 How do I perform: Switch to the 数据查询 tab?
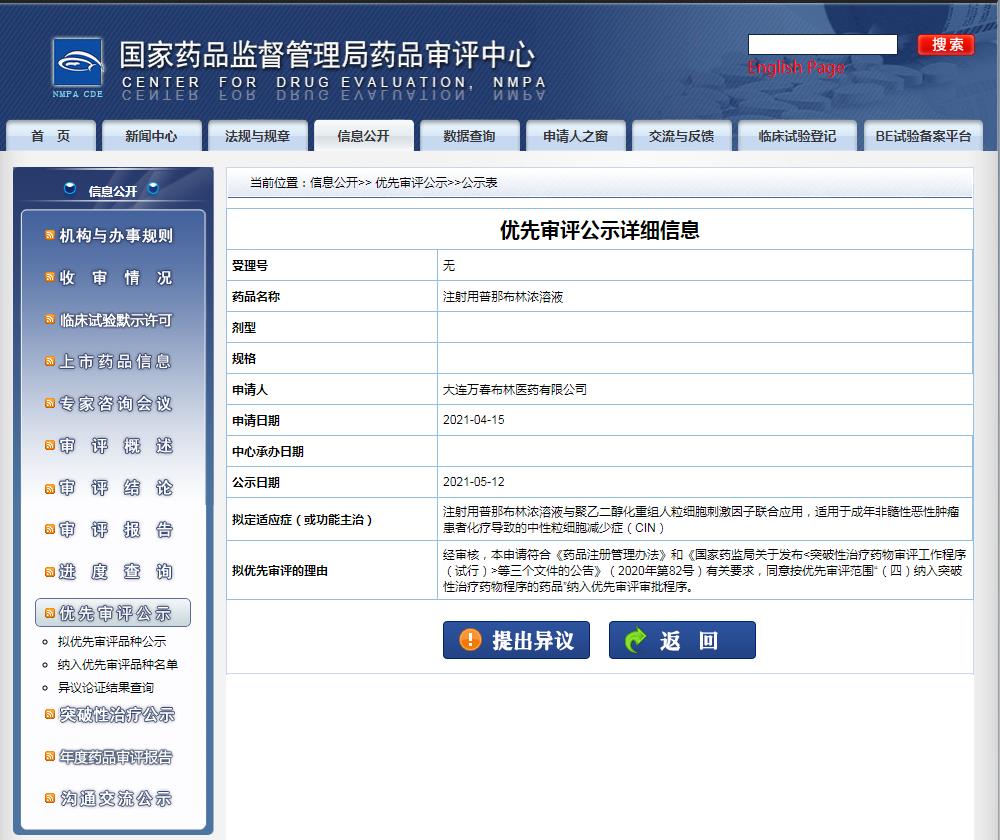click(x=469, y=136)
